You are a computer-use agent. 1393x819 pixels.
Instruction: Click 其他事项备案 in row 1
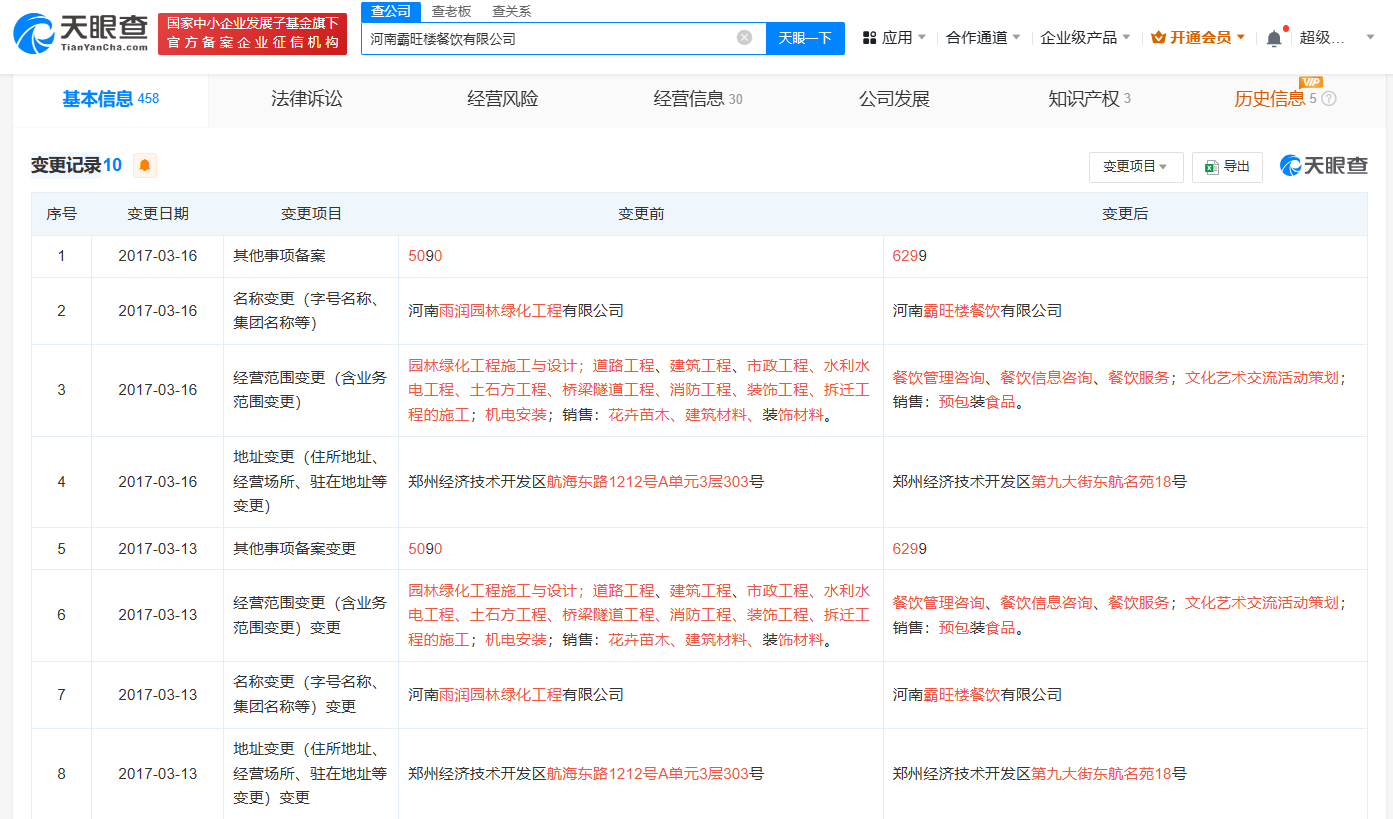click(x=280, y=256)
